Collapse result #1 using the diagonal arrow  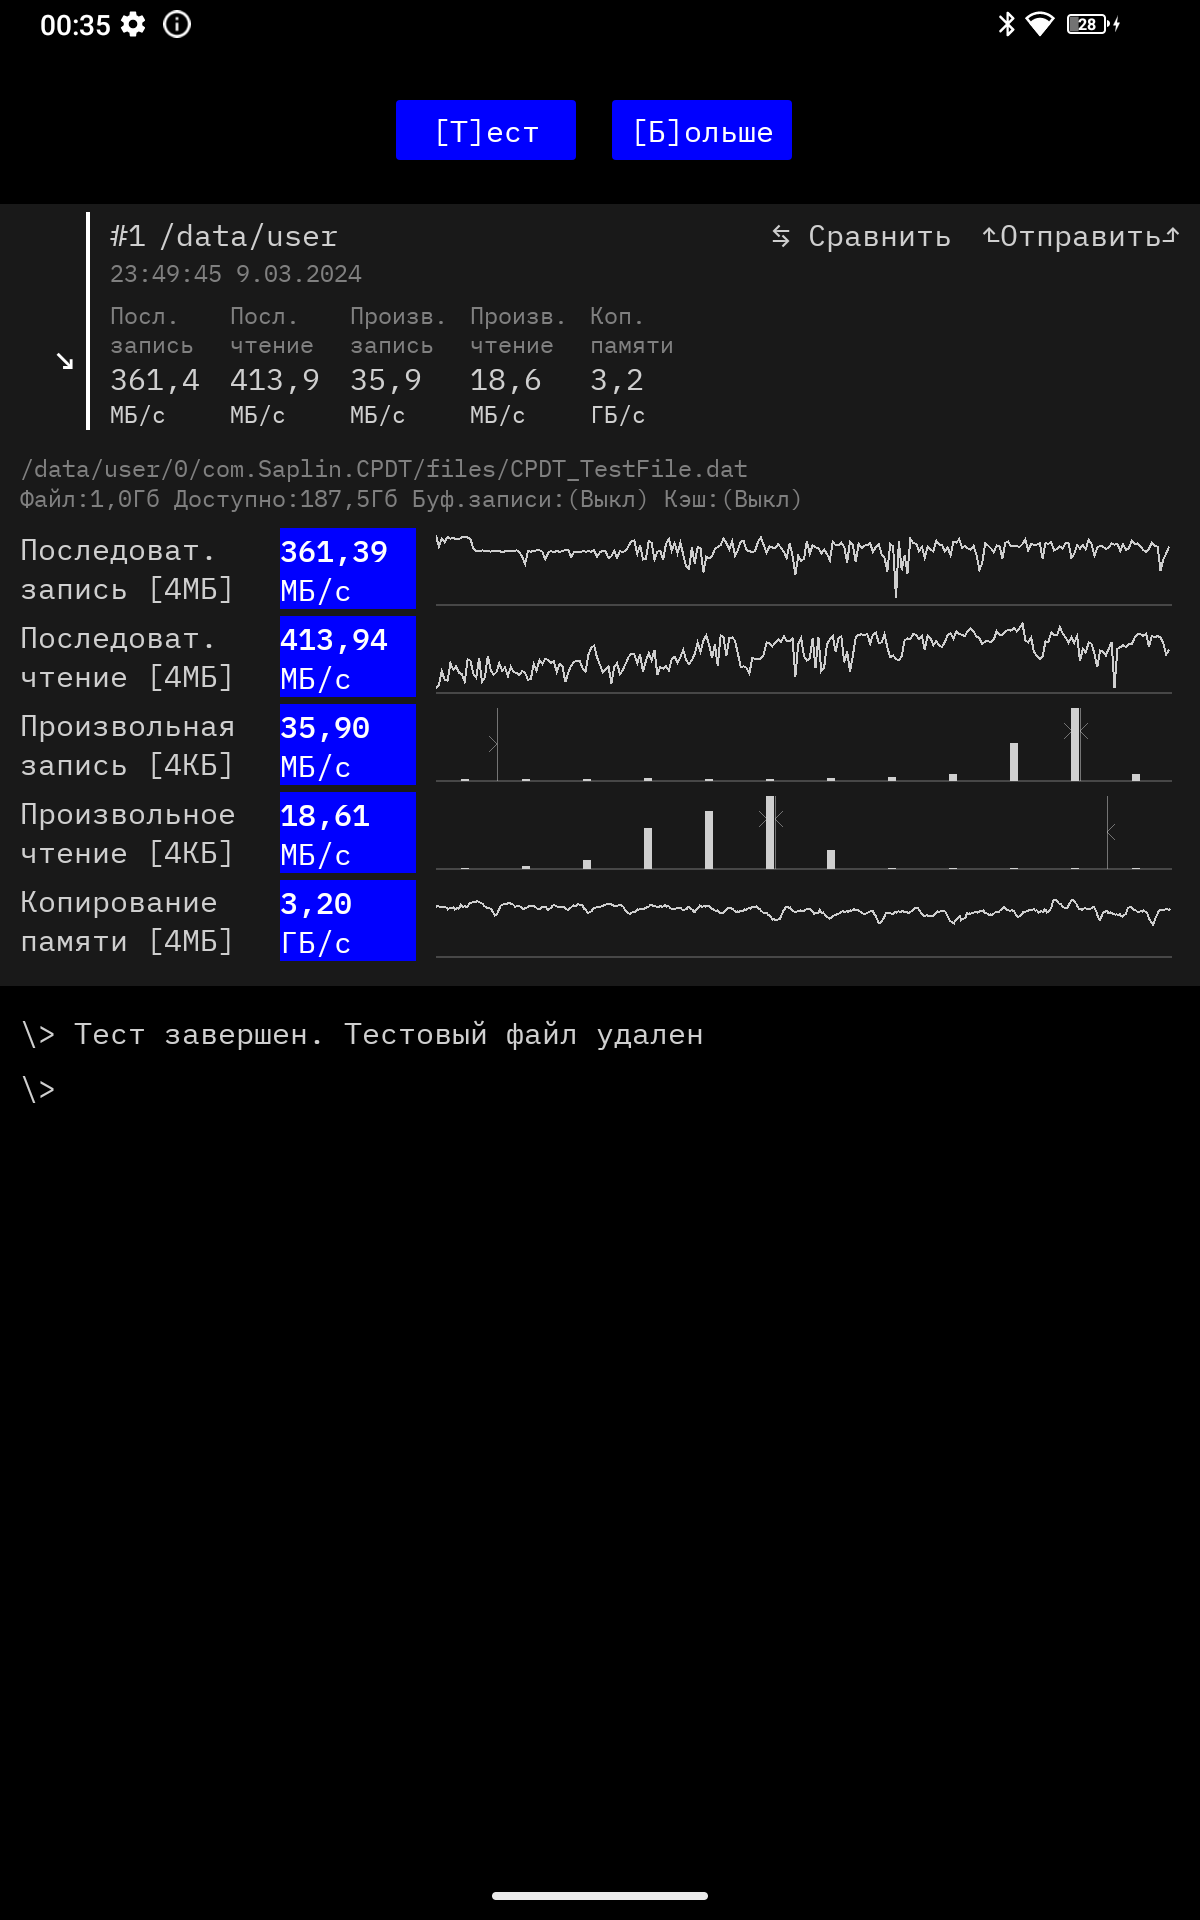click(x=65, y=361)
